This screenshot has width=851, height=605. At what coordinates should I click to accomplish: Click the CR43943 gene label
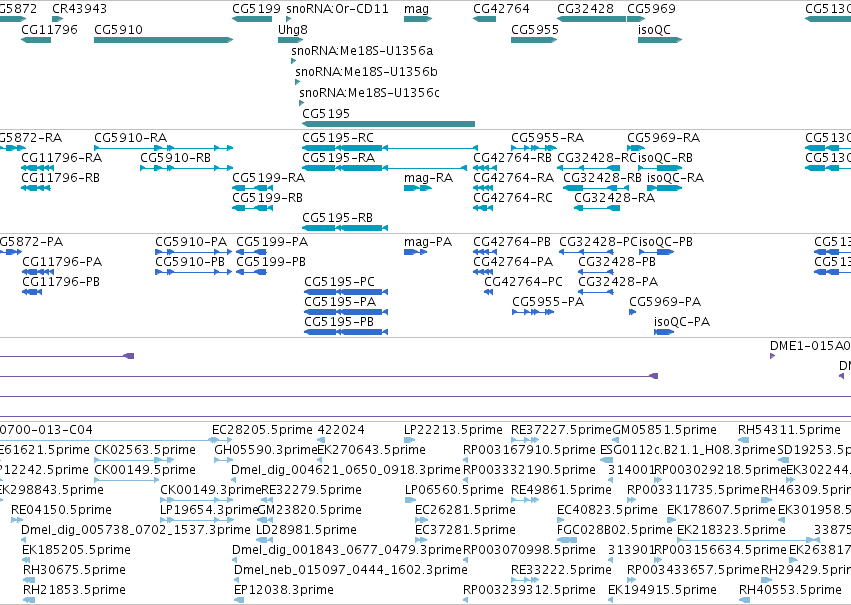click(x=79, y=9)
